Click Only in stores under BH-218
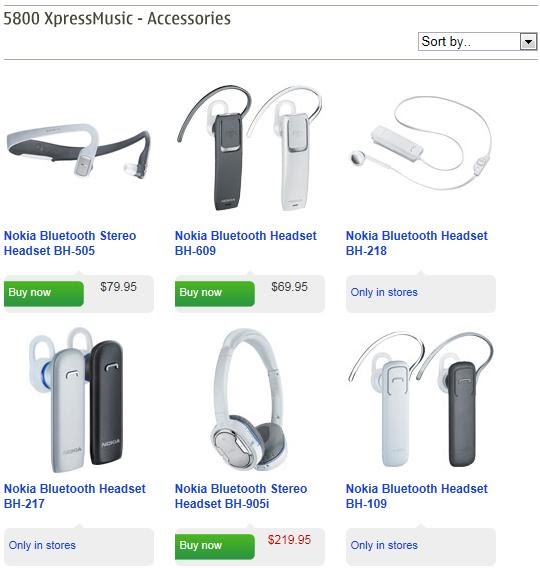The height and width of the screenshot is (568, 540). tap(384, 292)
